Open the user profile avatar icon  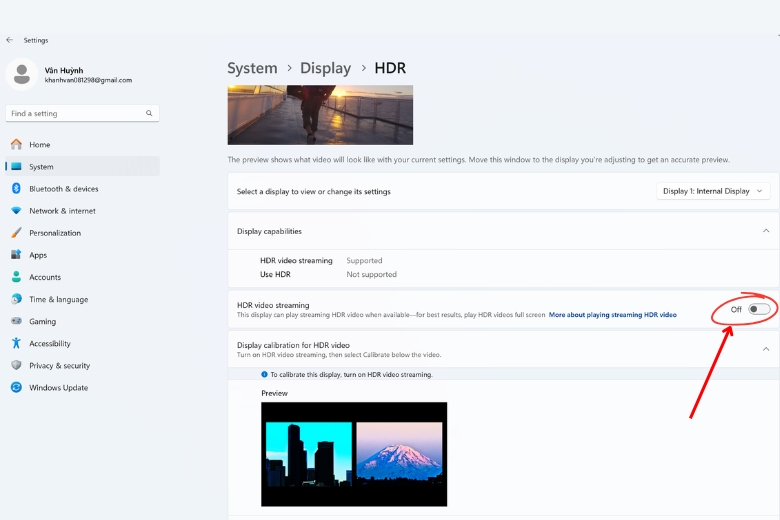[x=21, y=74]
